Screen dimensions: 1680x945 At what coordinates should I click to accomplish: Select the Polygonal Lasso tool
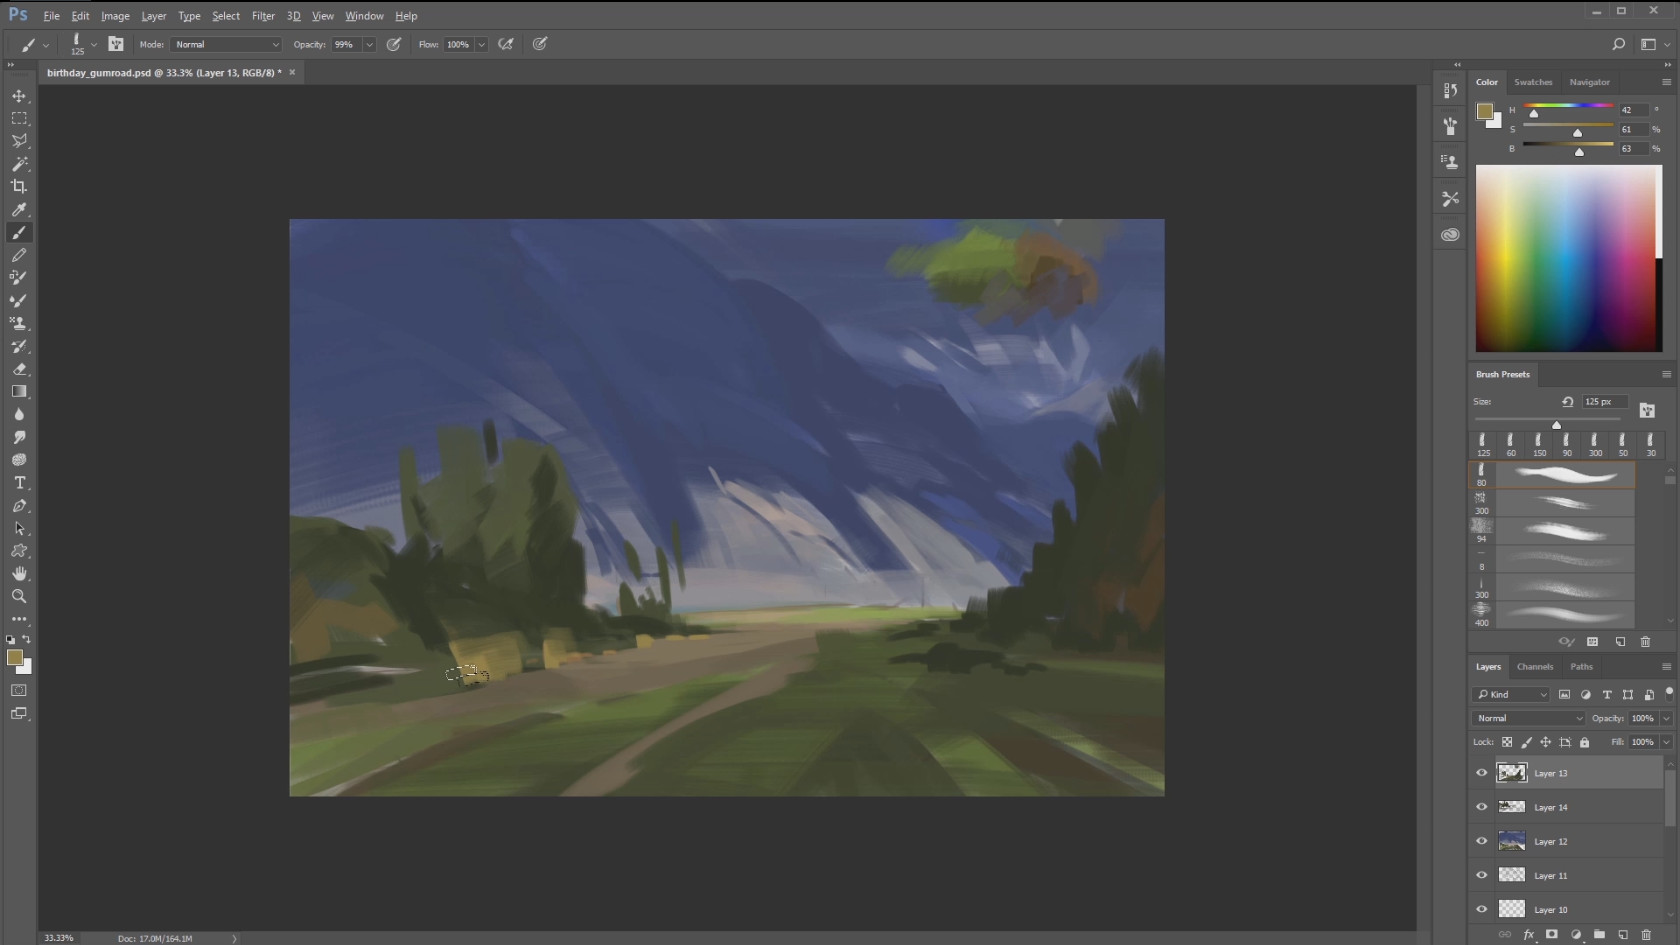coord(19,141)
